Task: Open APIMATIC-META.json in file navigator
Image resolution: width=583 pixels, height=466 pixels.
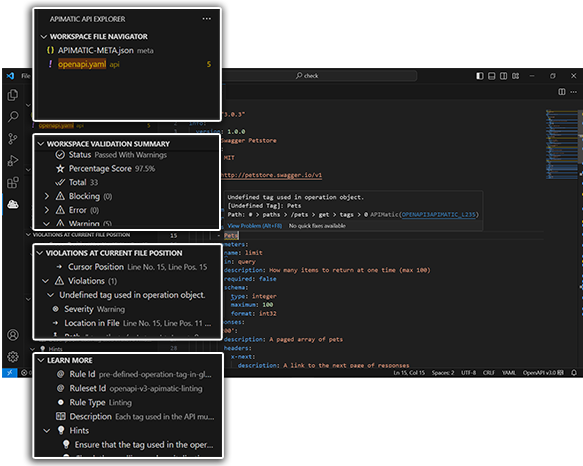Action: coord(126,50)
